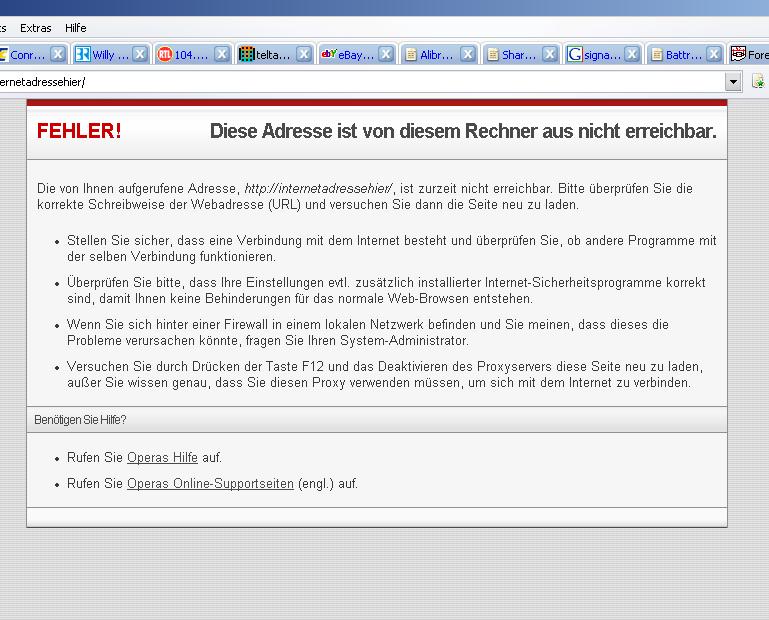Click the Shar tab page icon

point(493,54)
